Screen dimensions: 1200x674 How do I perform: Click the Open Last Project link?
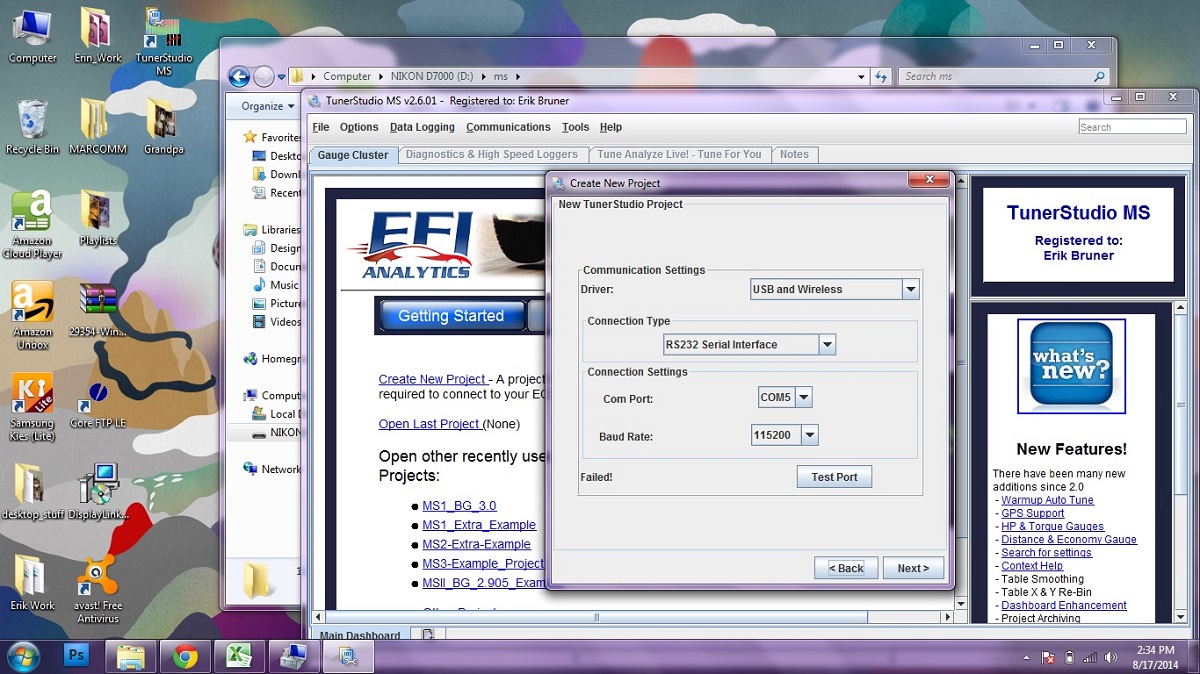(430, 424)
